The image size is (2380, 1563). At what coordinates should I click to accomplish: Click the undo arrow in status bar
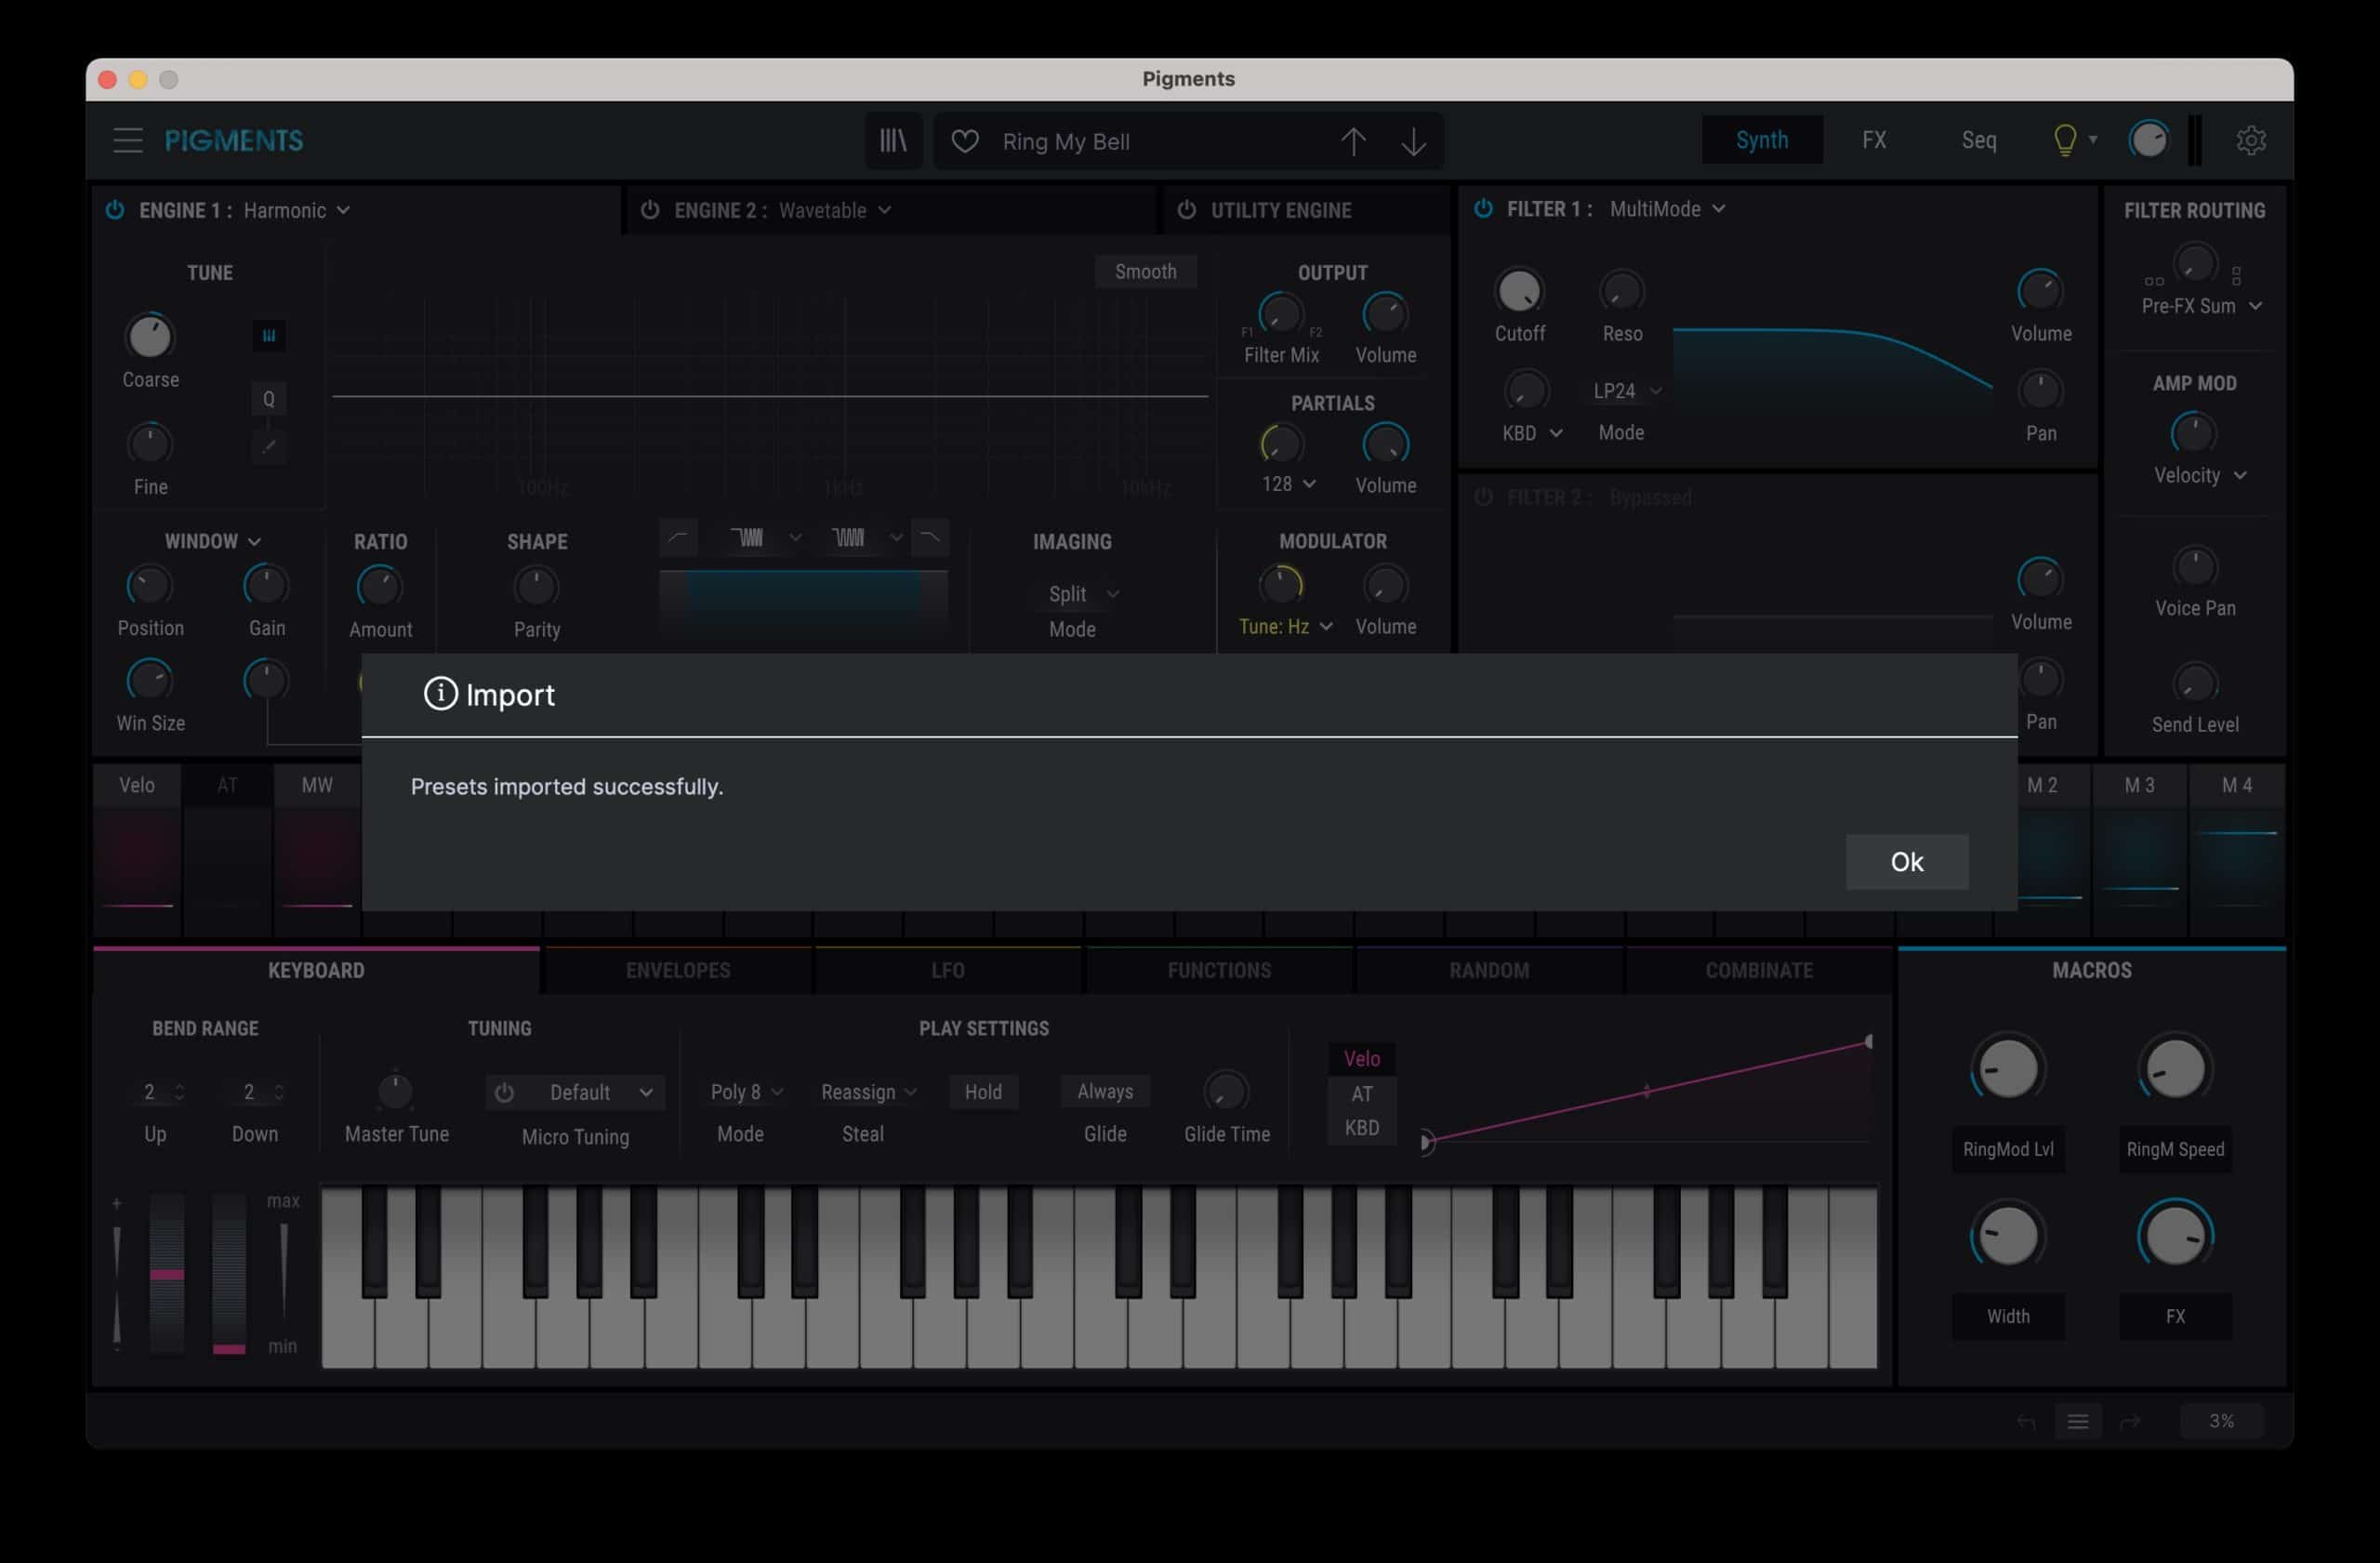(2026, 1421)
